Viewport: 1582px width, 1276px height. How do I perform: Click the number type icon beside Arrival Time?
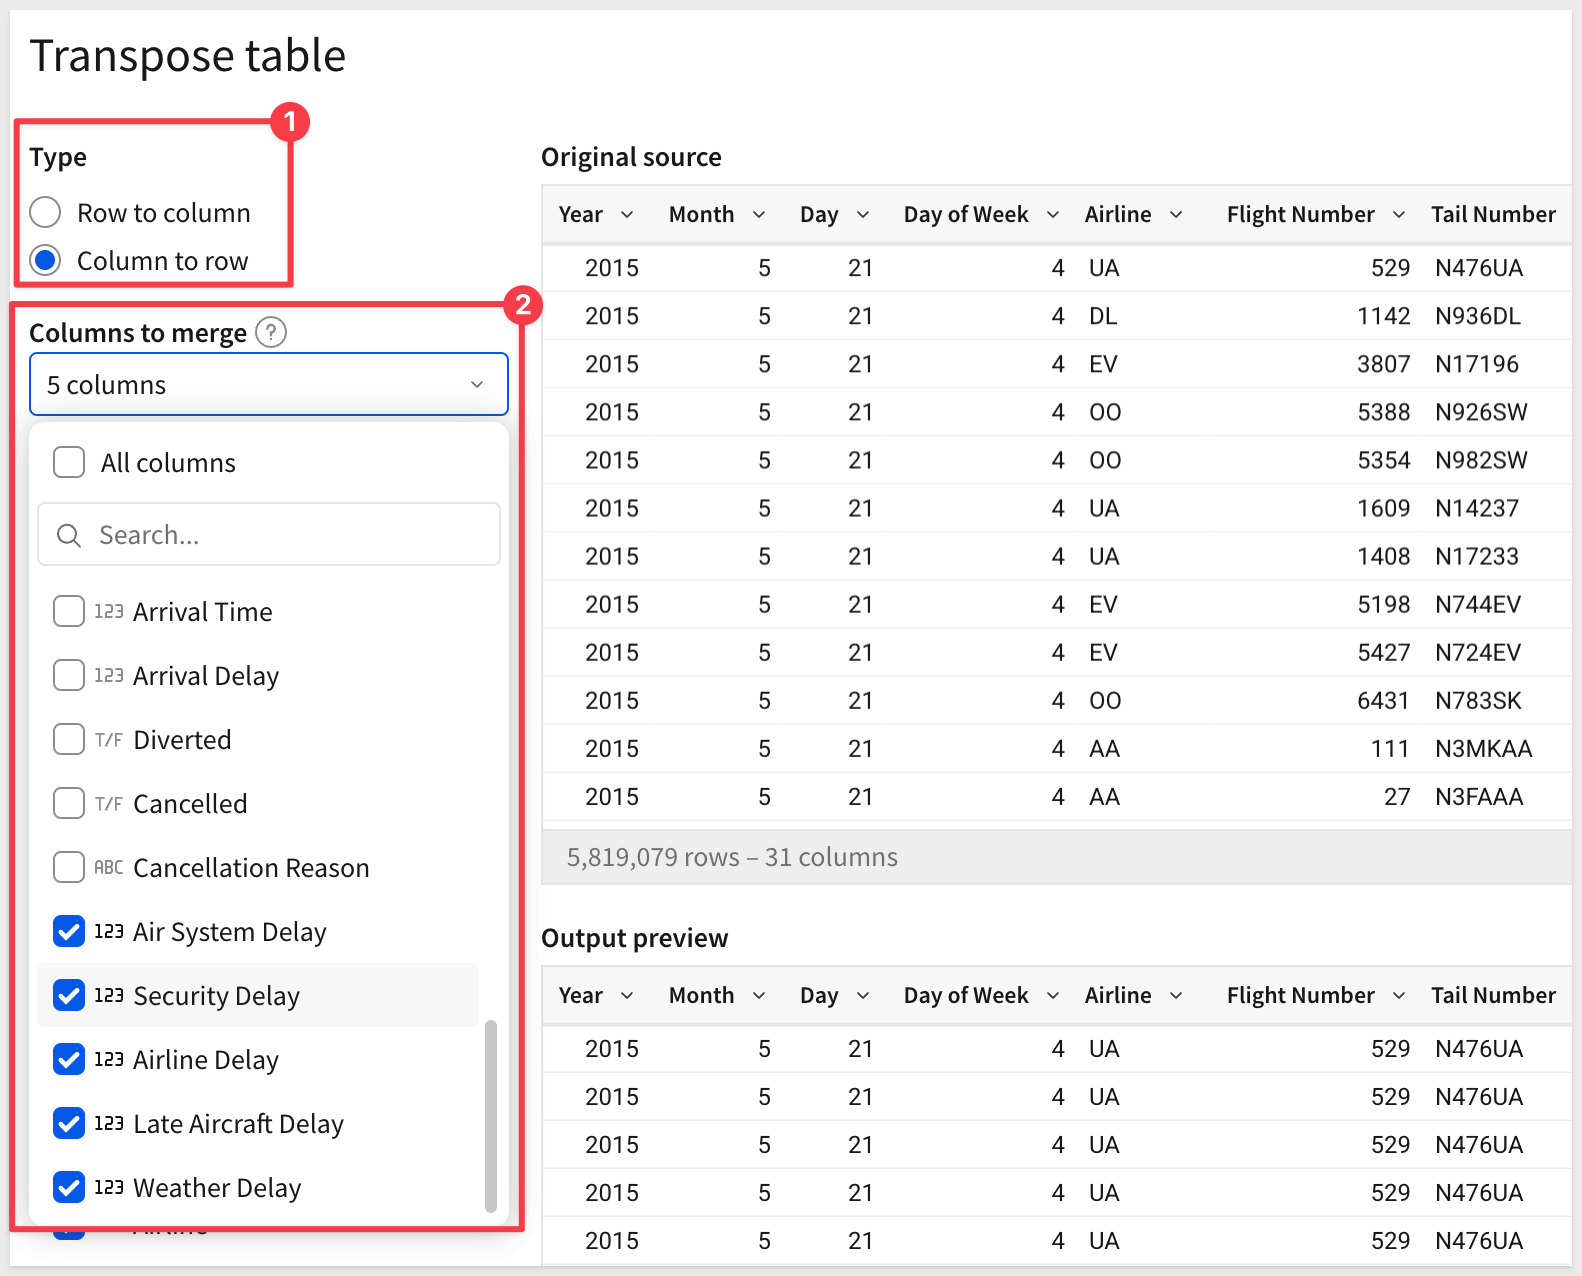pyautogui.click(x=109, y=612)
